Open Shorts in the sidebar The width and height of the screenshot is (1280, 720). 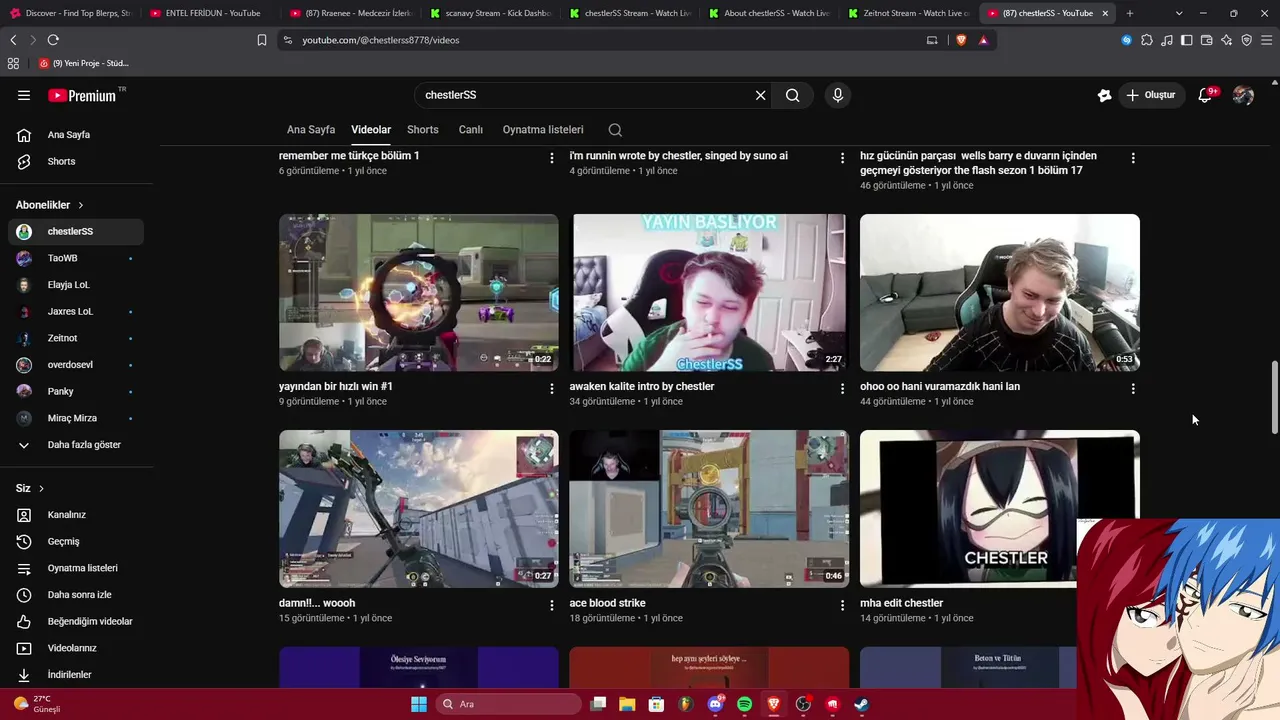76,161
